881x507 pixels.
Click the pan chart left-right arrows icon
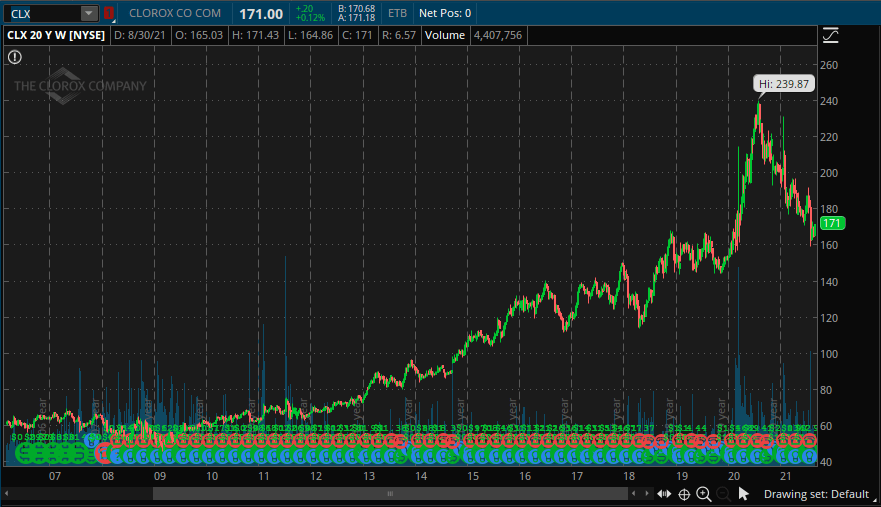tap(664, 494)
